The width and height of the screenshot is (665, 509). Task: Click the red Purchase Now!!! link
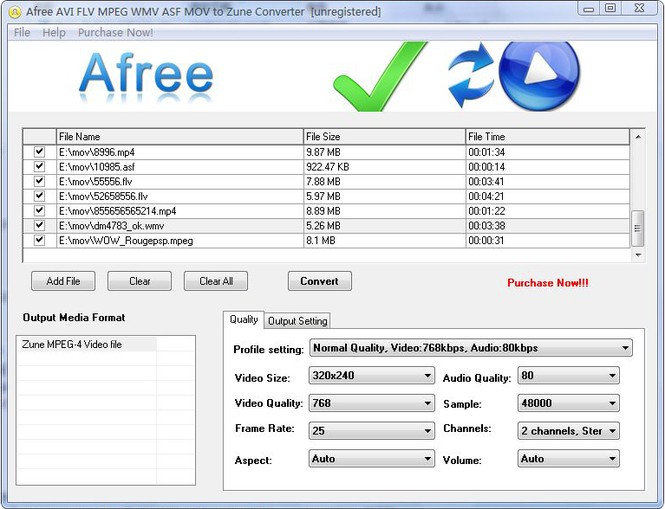[x=548, y=283]
